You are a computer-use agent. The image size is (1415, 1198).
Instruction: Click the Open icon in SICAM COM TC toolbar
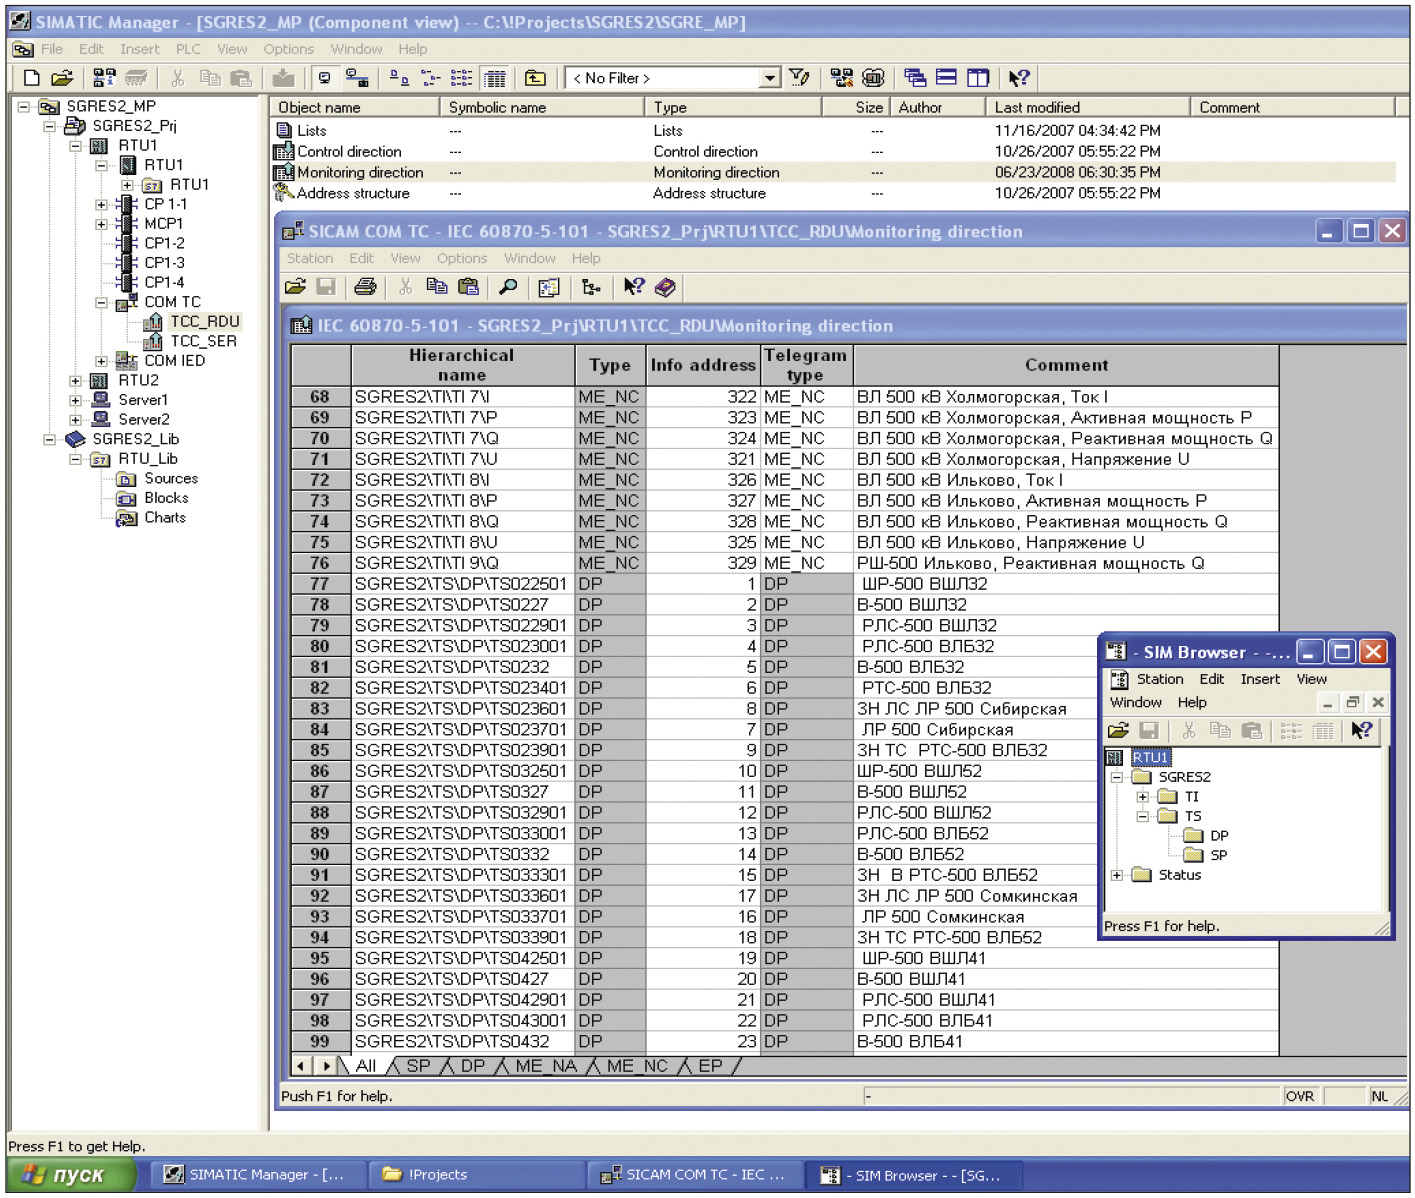tap(295, 287)
